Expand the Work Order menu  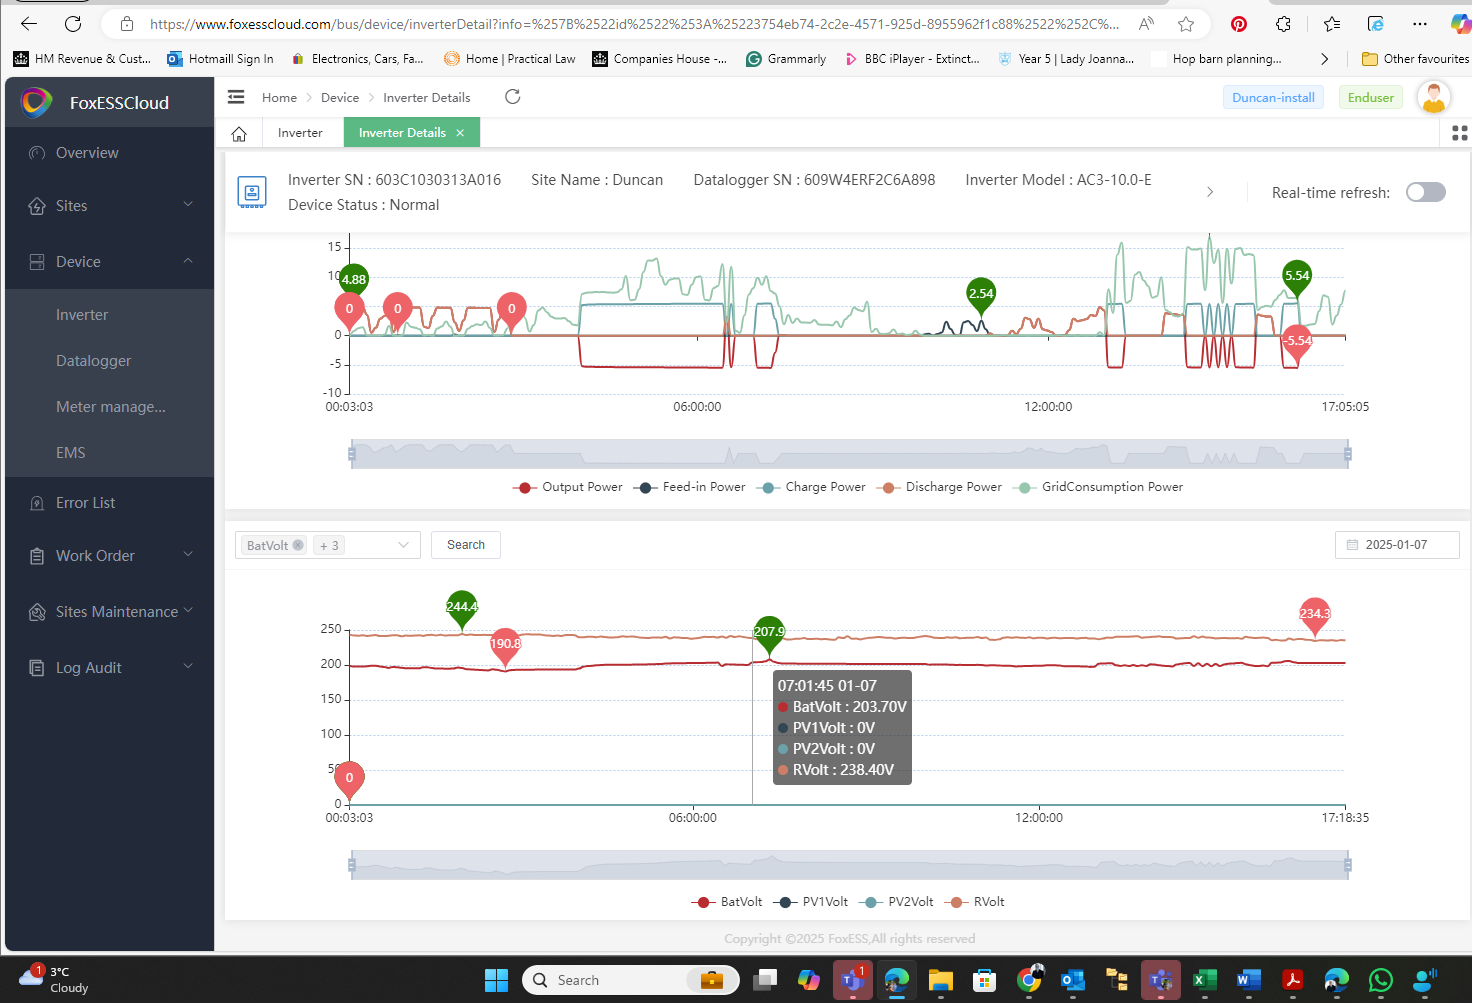click(109, 556)
